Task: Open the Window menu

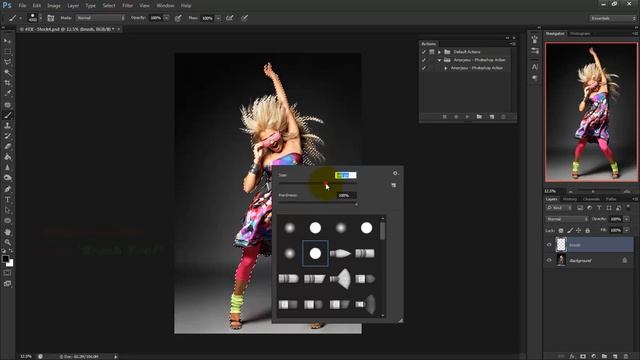Action: [x=165, y=6]
